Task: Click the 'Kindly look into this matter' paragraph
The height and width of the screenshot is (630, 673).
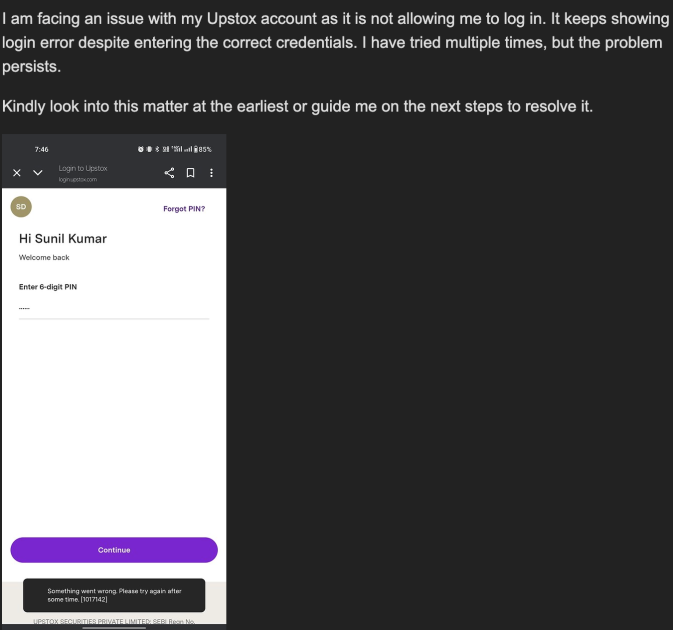Action: (297, 106)
